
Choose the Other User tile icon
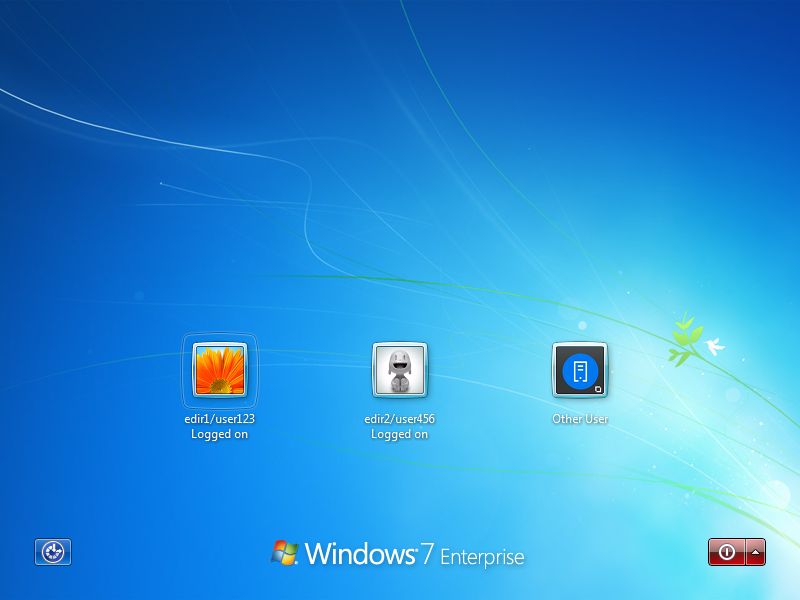click(580, 370)
